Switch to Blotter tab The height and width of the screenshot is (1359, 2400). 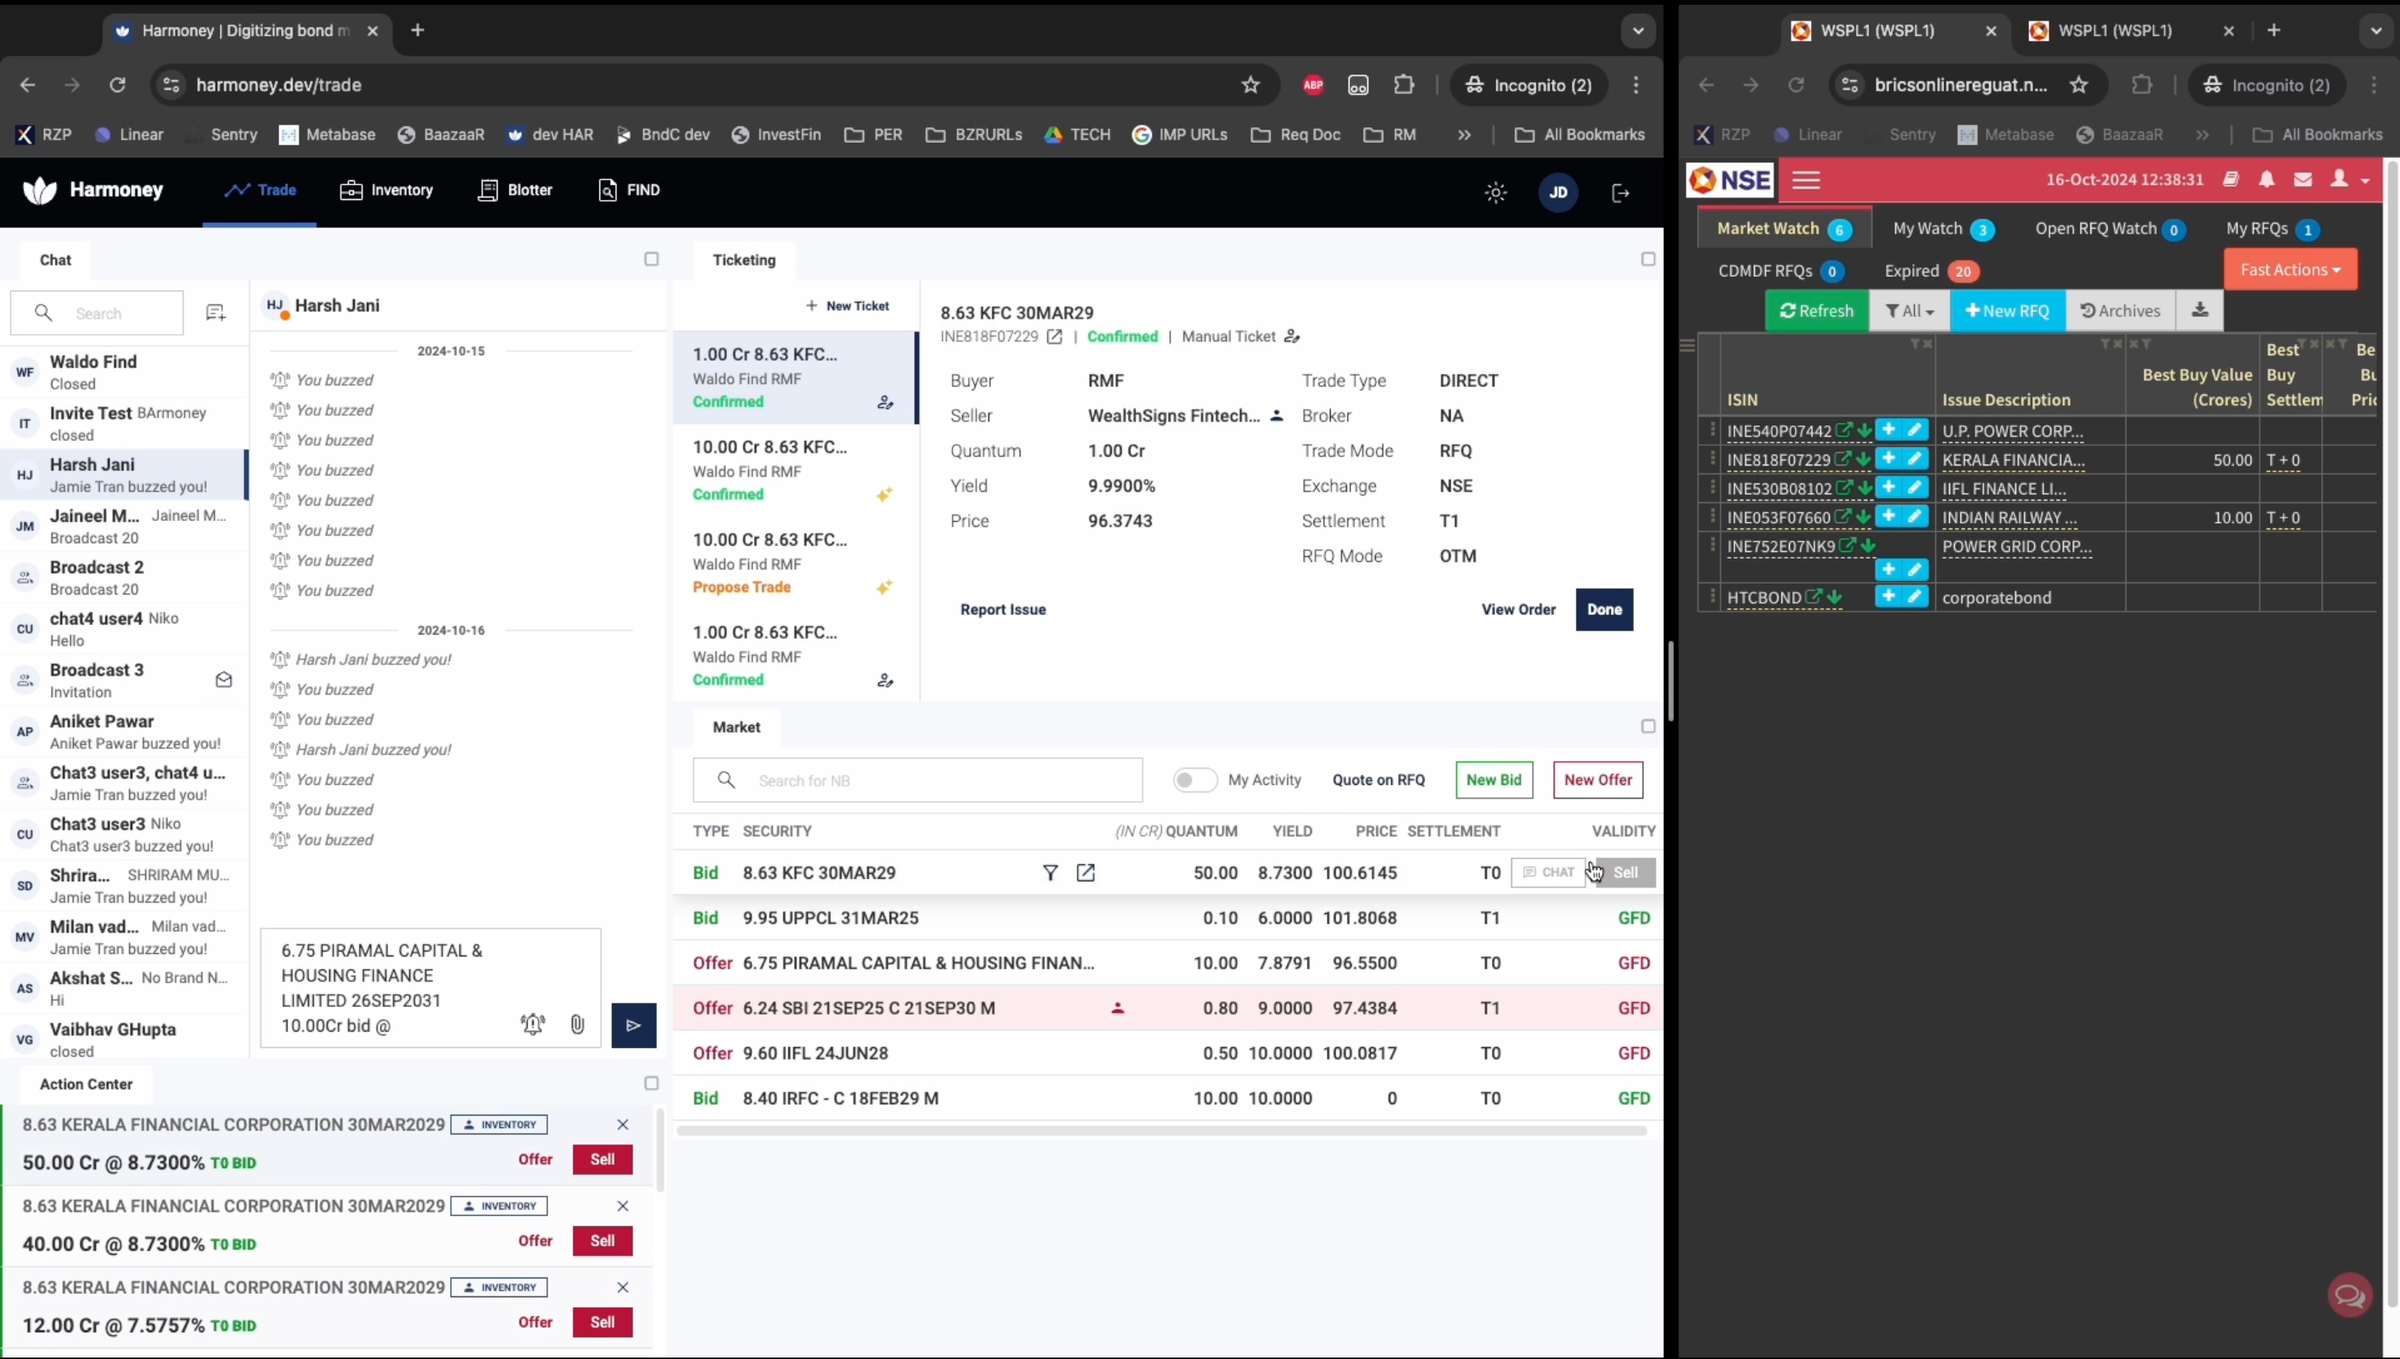tap(515, 189)
